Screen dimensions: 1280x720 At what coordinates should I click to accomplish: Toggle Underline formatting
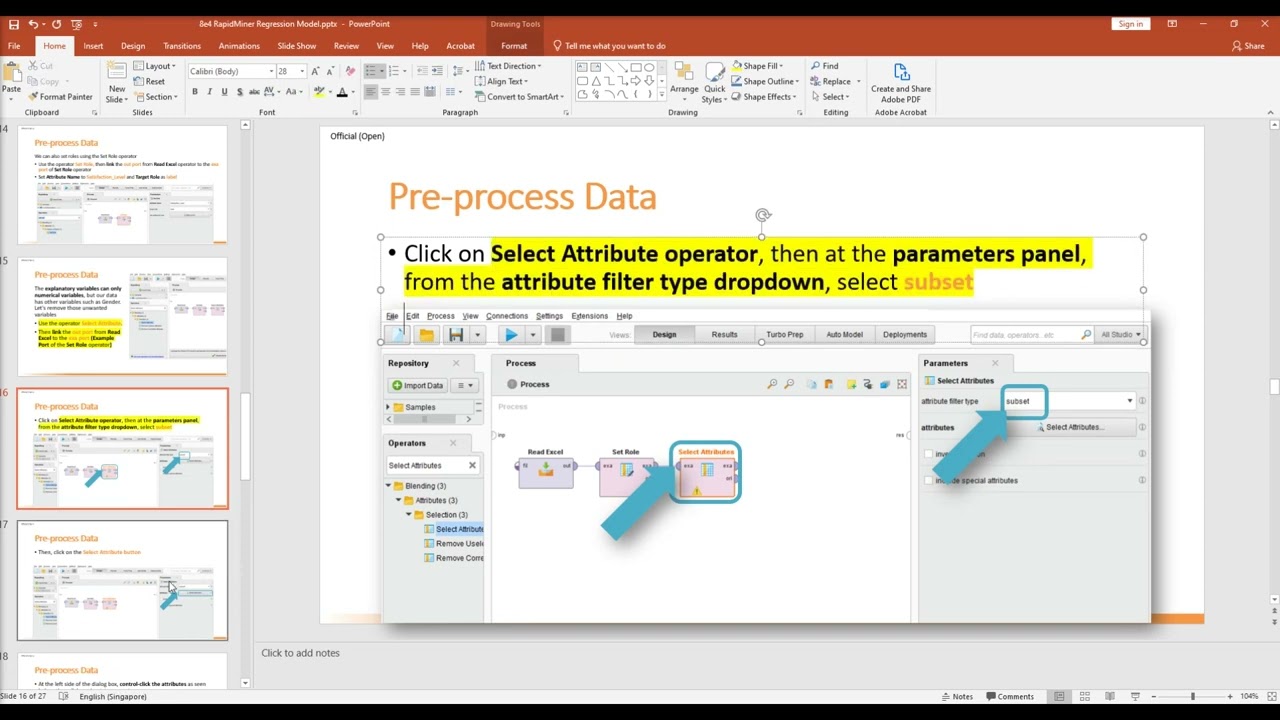pyautogui.click(x=224, y=92)
